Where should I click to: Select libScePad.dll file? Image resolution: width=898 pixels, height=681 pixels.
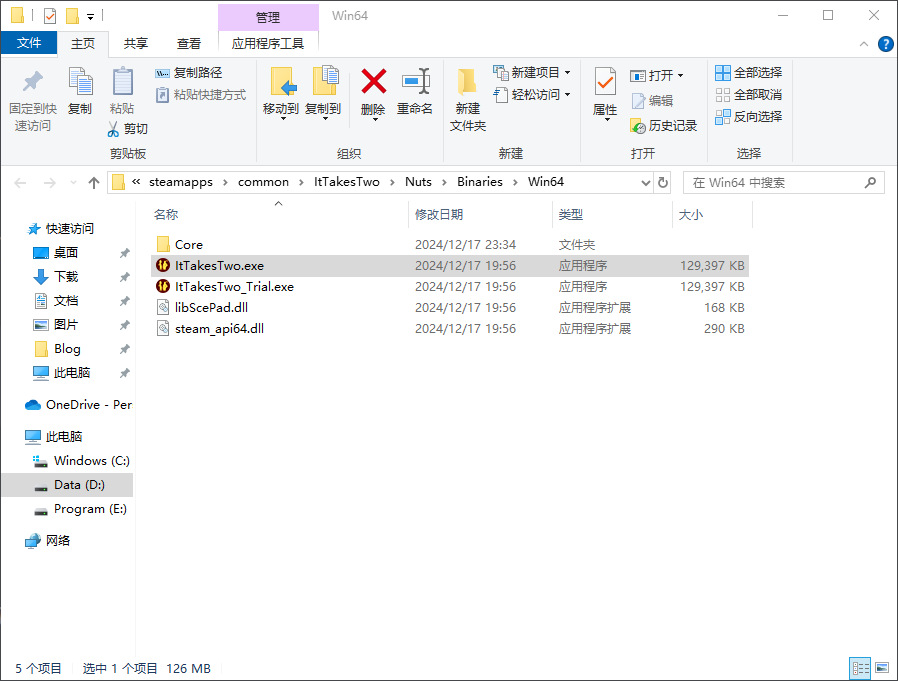click(x=450, y=308)
